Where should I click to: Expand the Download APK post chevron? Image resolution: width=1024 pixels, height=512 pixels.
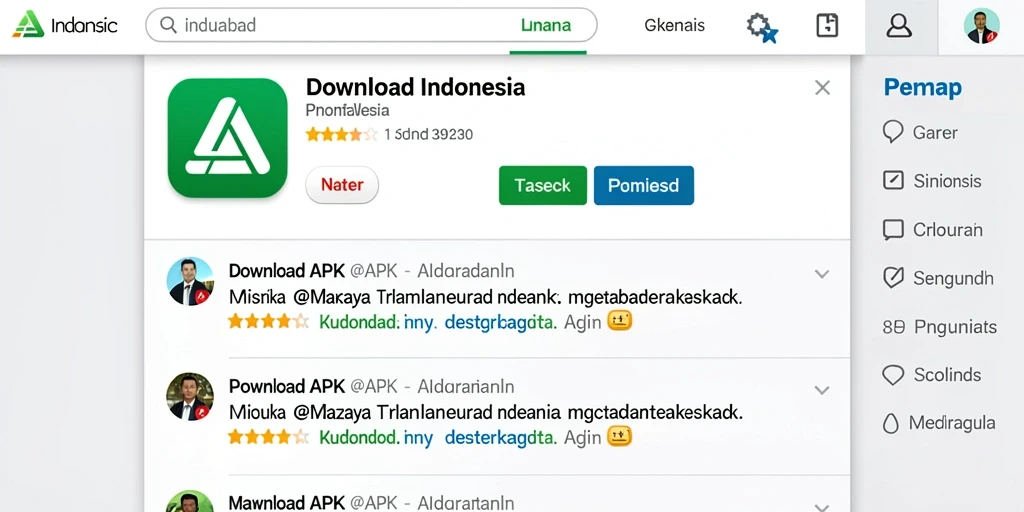(x=822, y=274)
